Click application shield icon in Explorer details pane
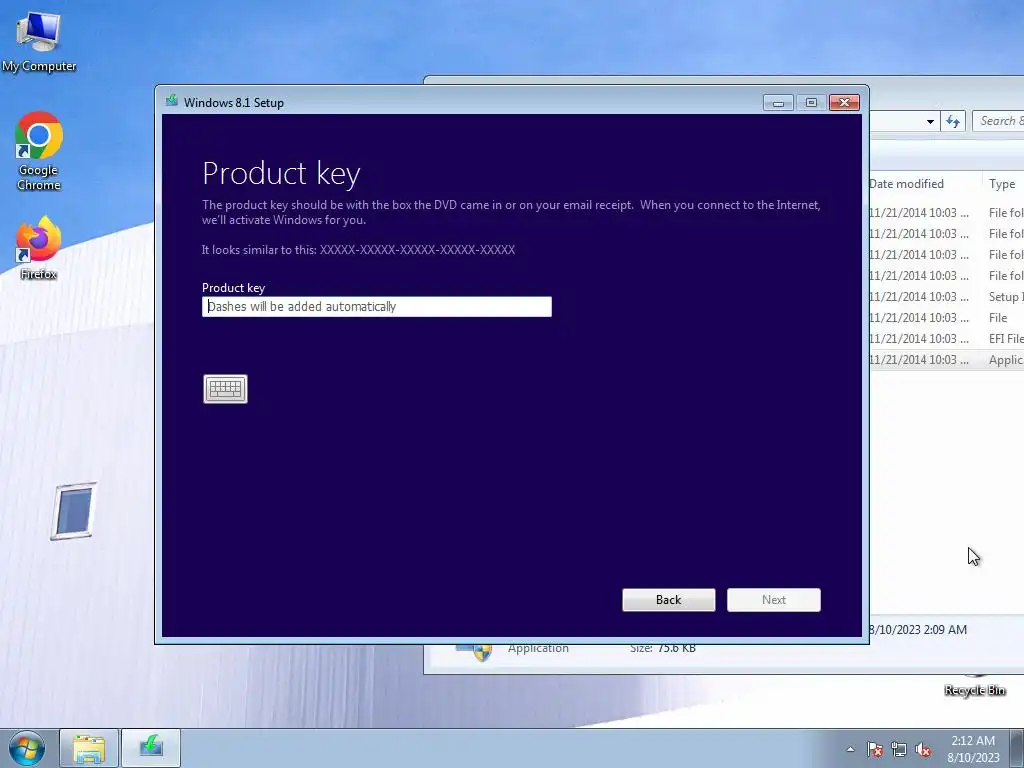The height and width of the screenshot is (768, 1024). pos(475,652)
